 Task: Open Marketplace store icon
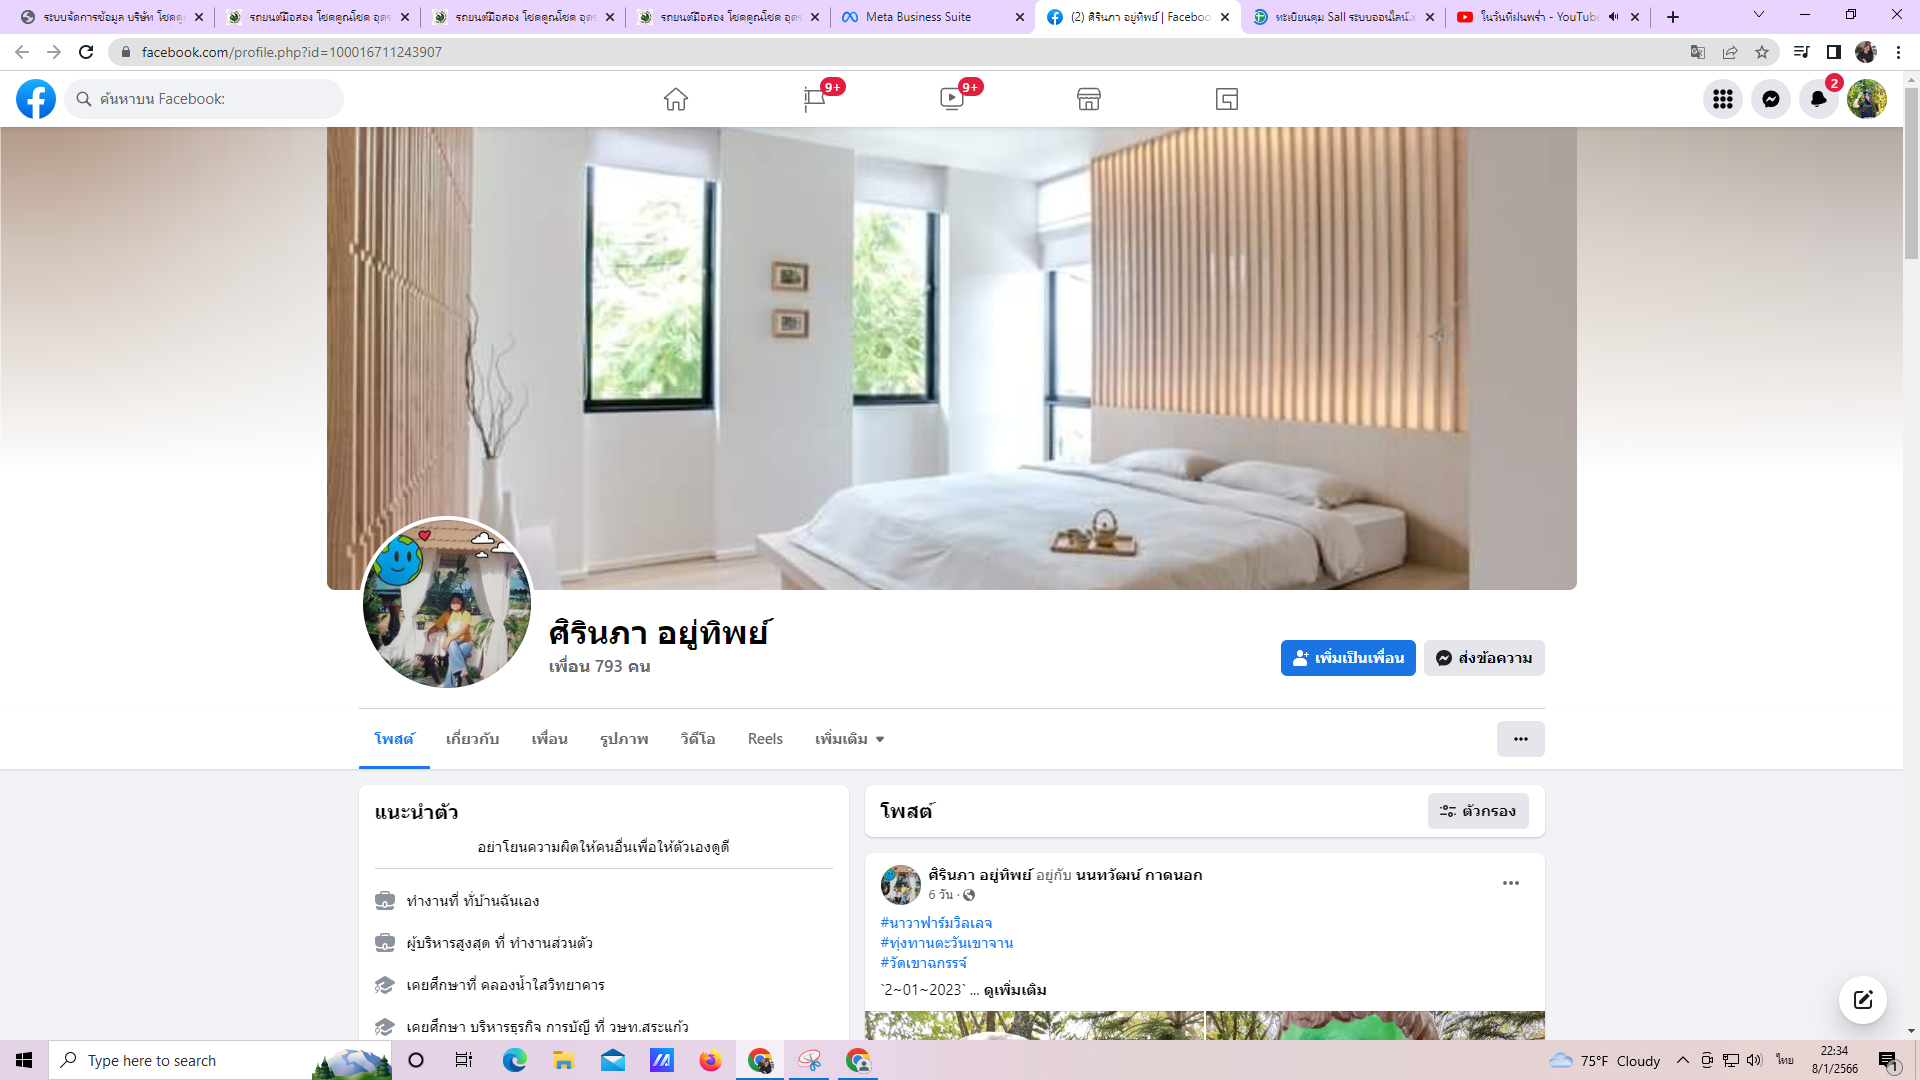point(1089,99)
